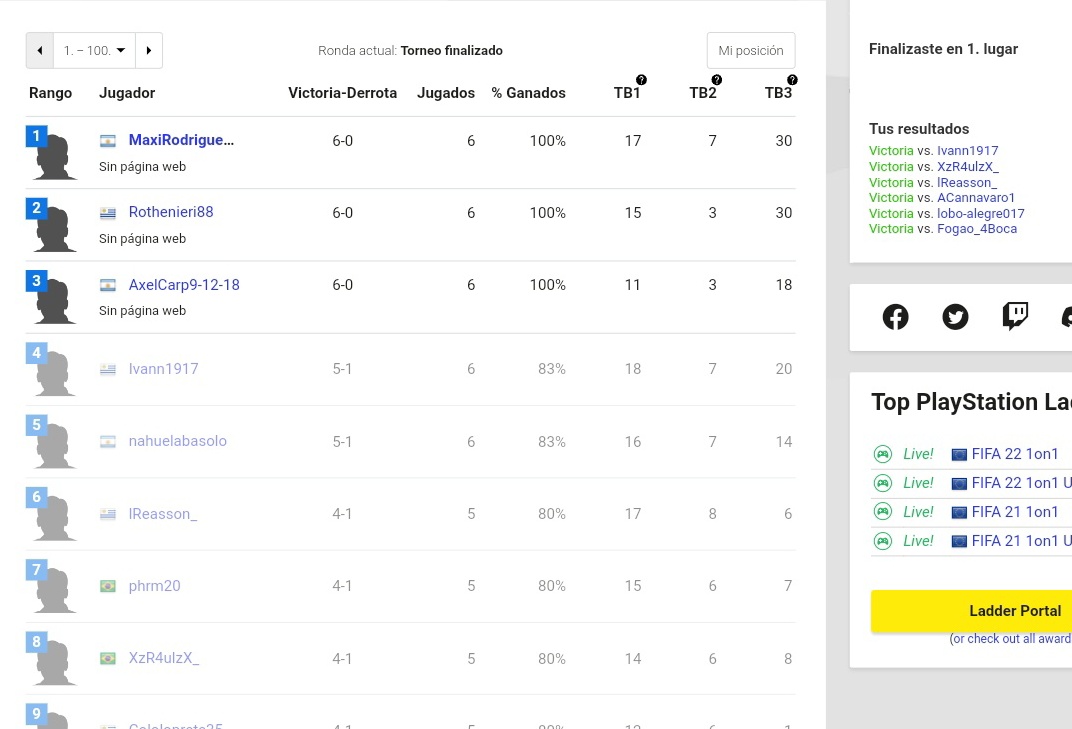Open FIFA 21 1on1 ladder link
The image size is (1072, 729).
pos(1015,512)
